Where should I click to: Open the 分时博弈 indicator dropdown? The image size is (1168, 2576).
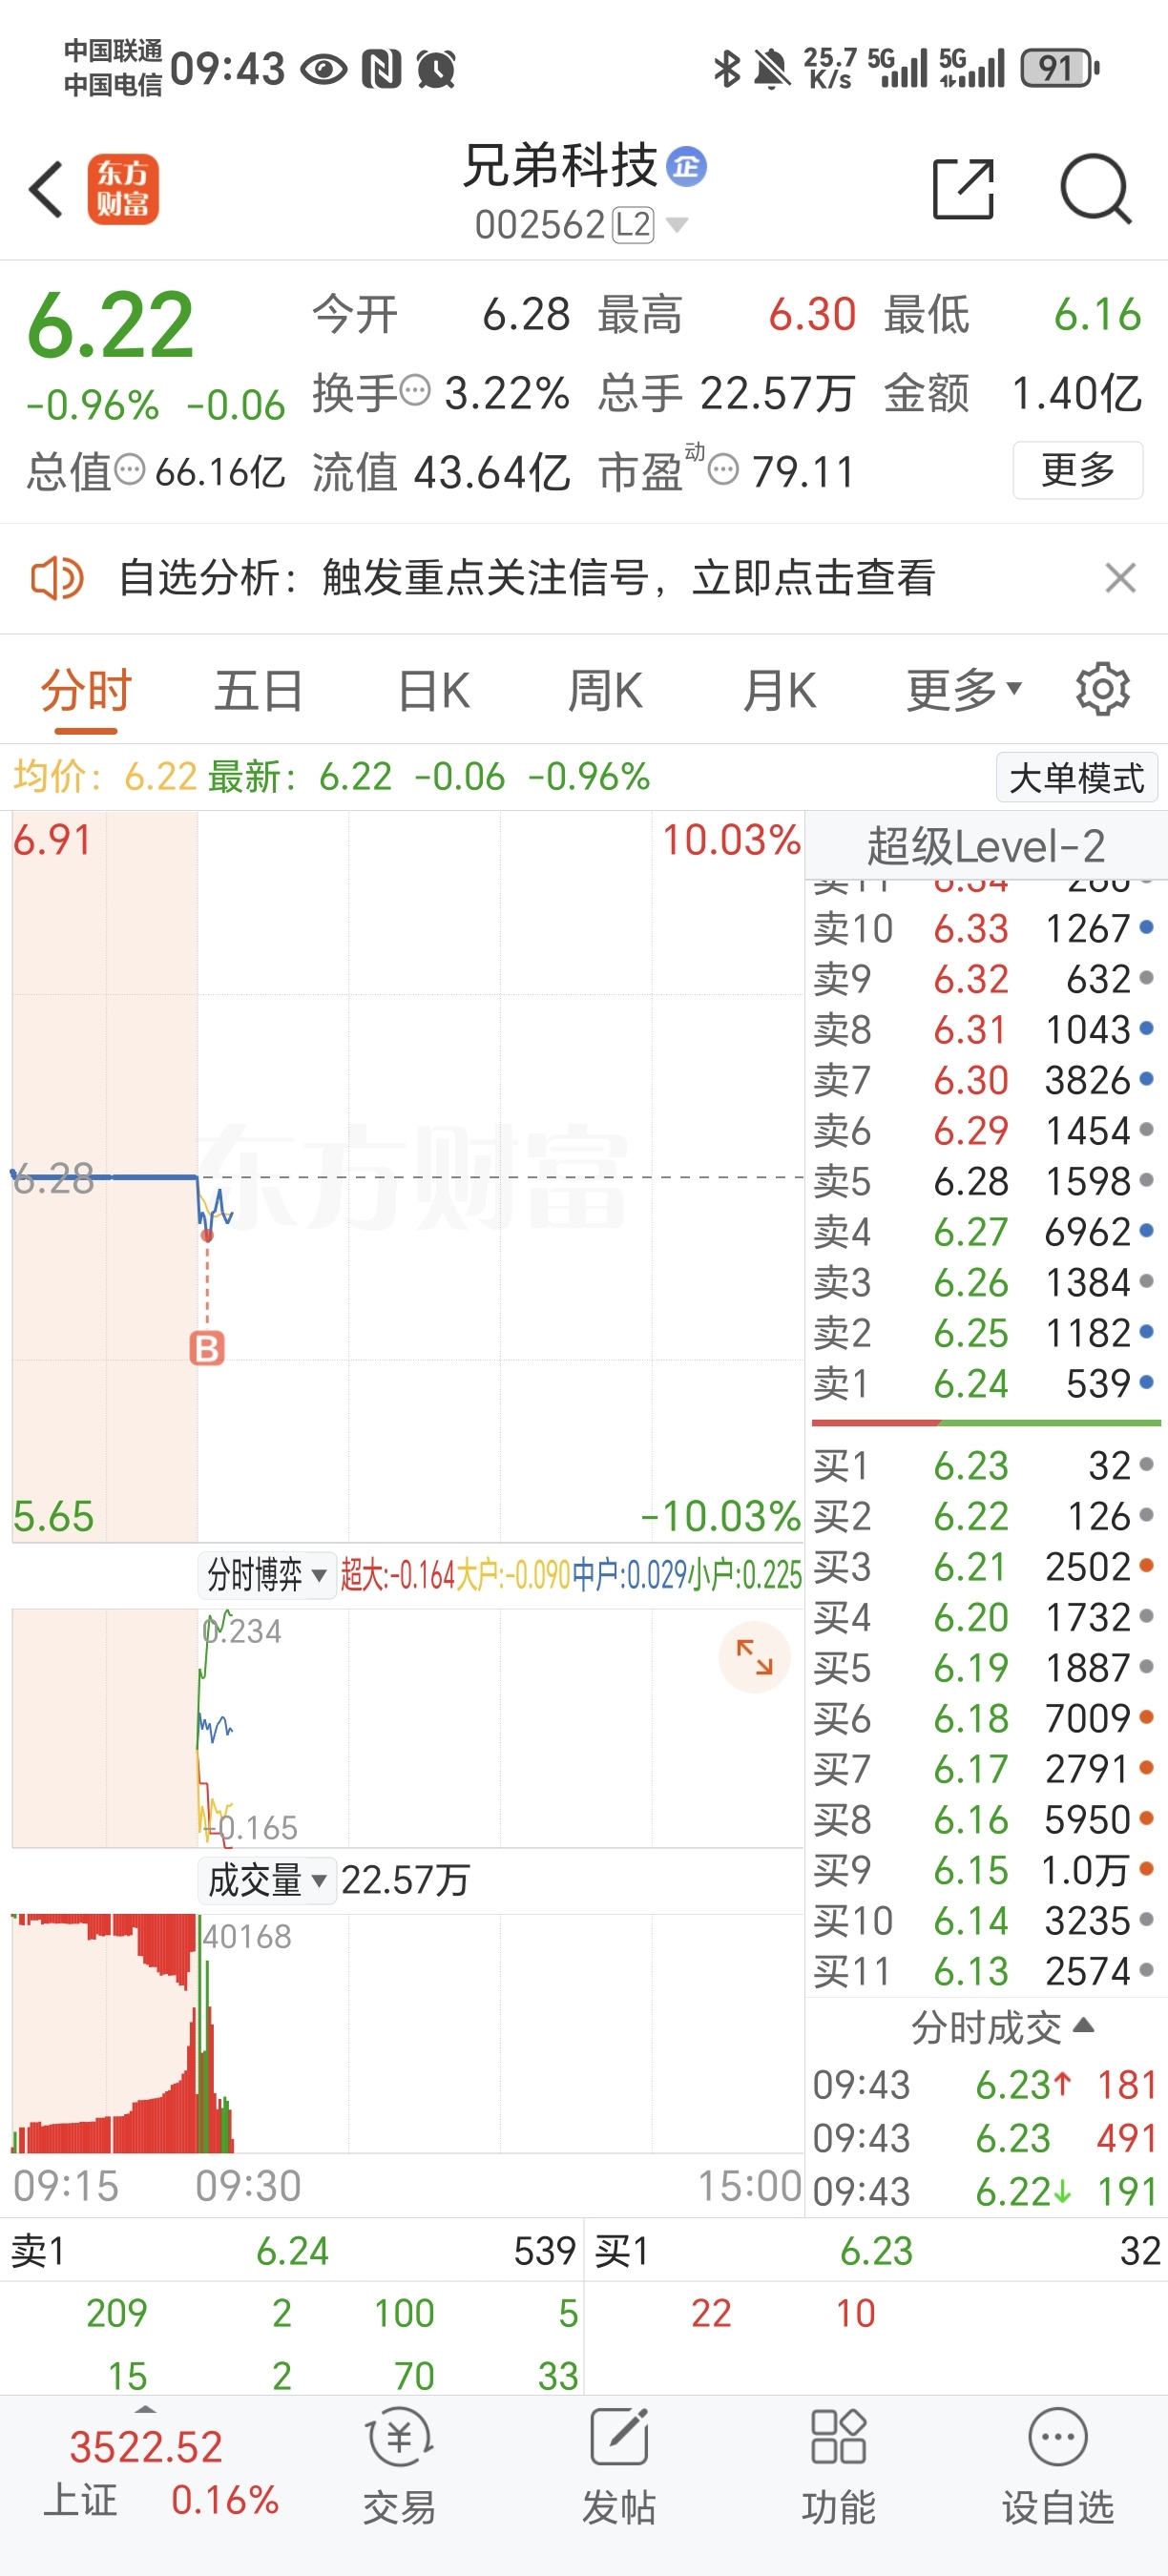(266, 1575)
